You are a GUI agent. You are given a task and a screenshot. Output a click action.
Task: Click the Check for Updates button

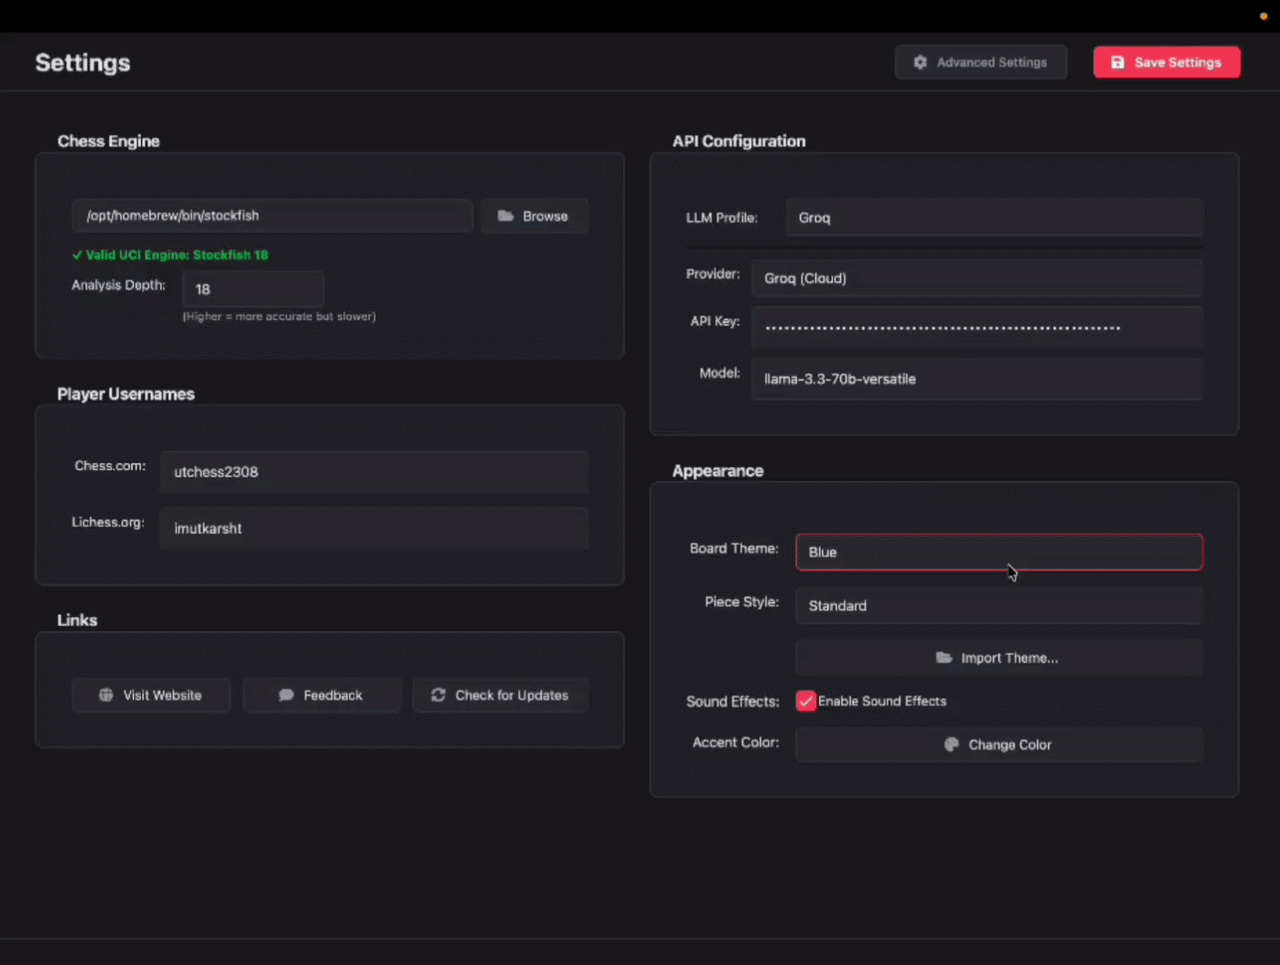[x=501, y=695]
